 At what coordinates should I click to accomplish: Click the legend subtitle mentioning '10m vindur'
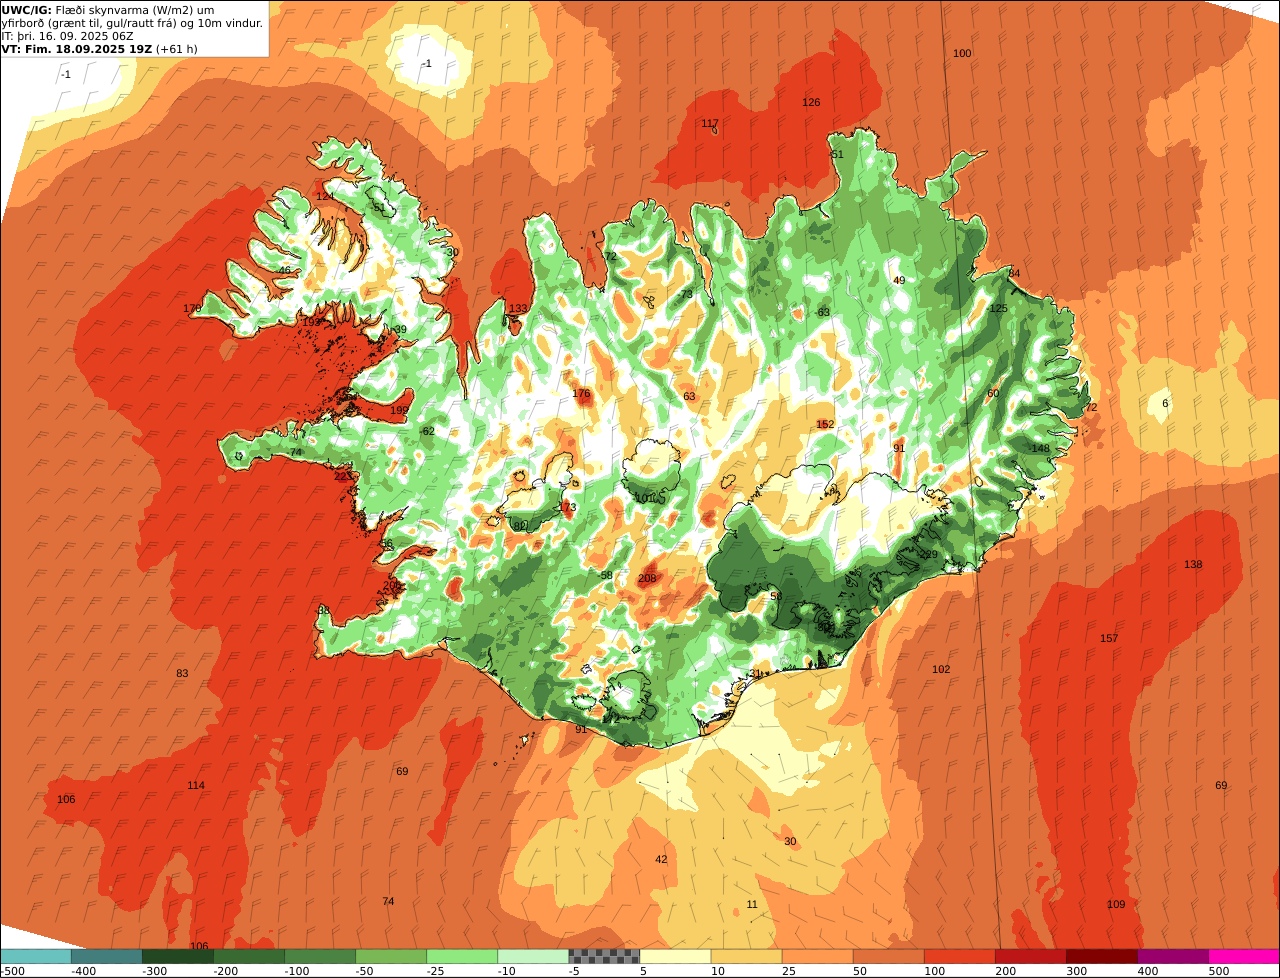click(x=133, y=23)
